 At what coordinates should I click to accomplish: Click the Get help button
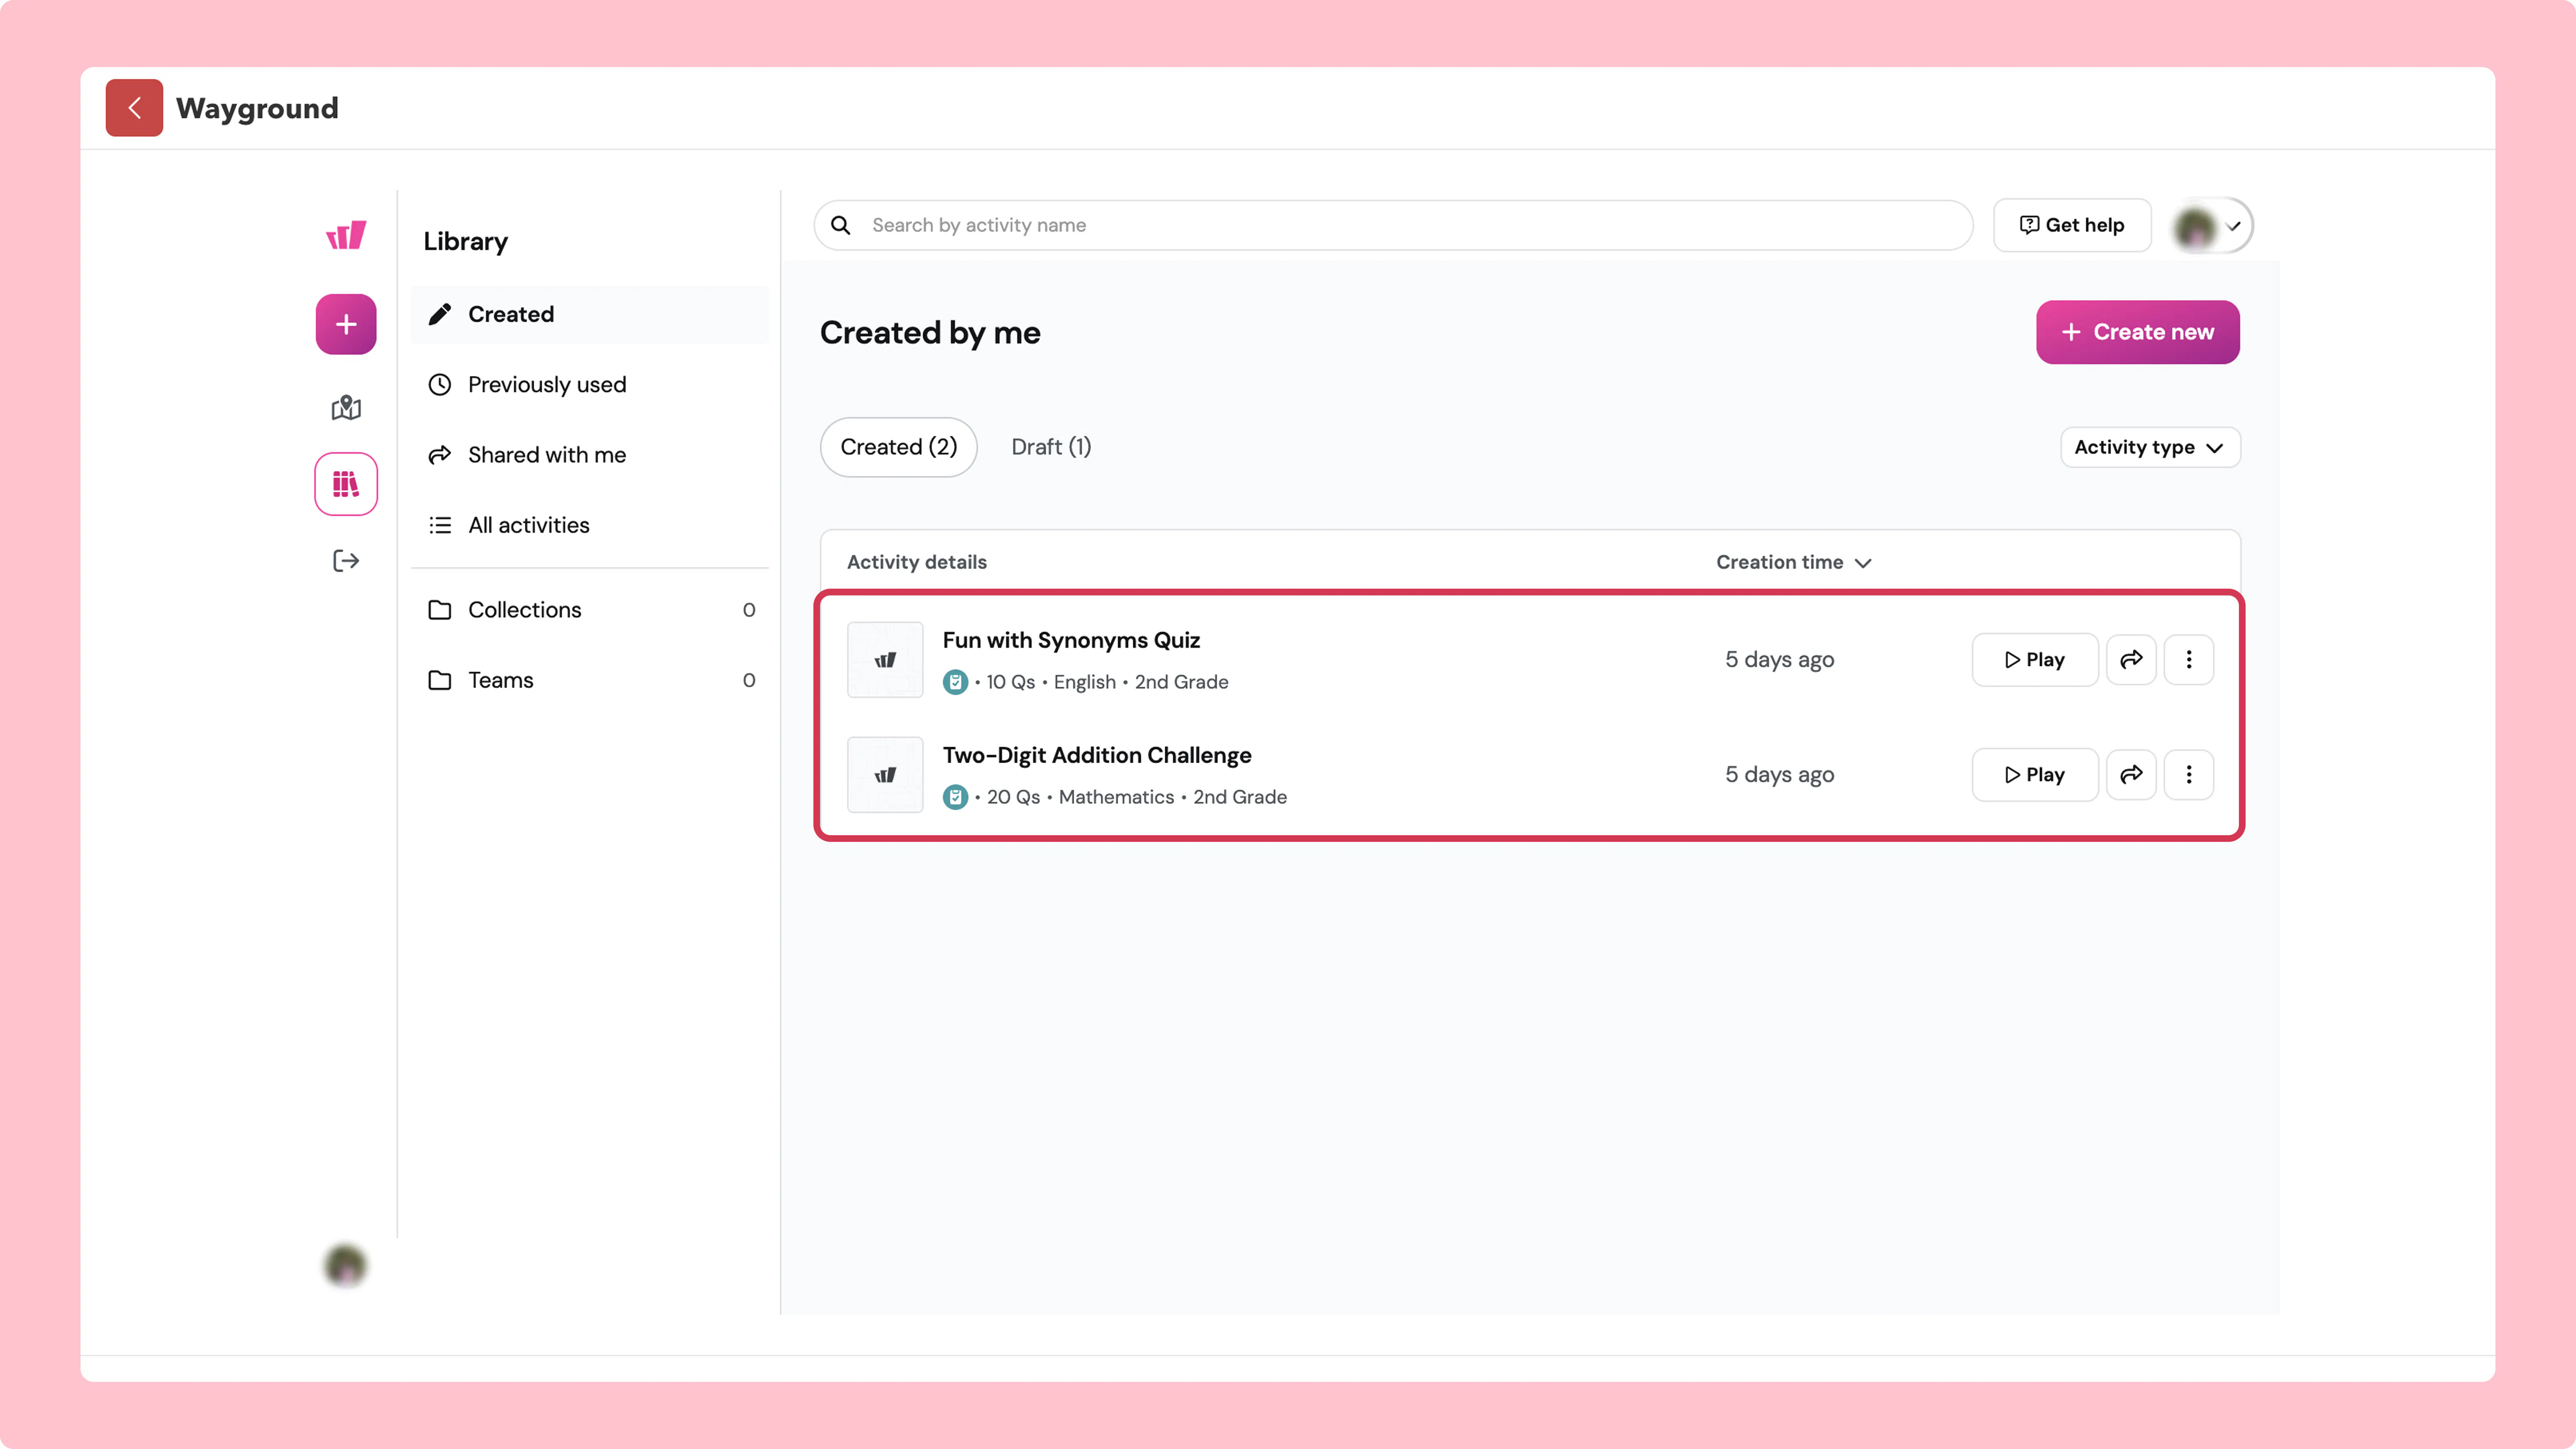(2072, 225)
